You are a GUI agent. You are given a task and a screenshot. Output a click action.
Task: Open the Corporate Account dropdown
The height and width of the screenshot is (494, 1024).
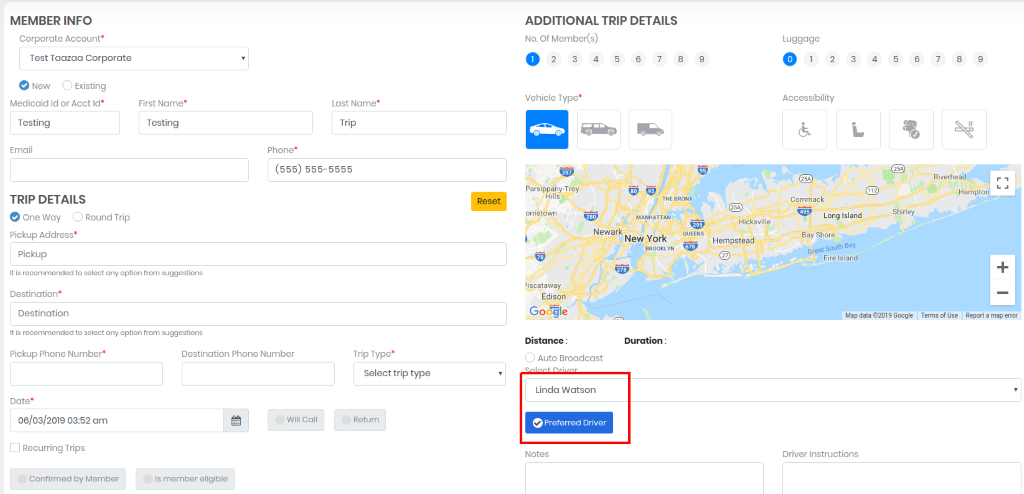point(134,58)
